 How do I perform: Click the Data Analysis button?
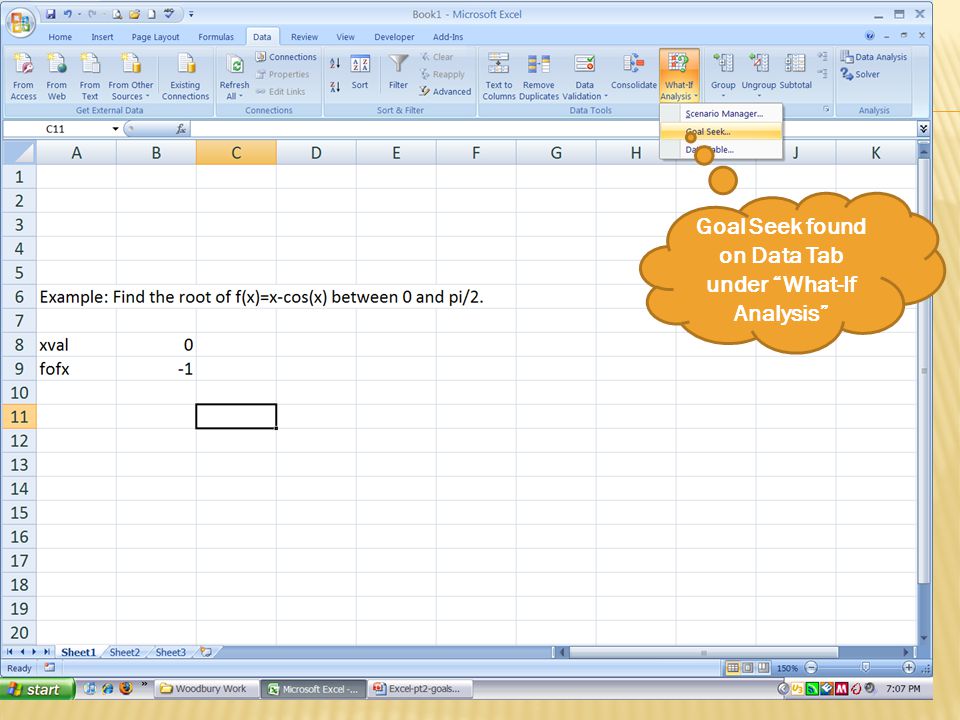point(874,57)
